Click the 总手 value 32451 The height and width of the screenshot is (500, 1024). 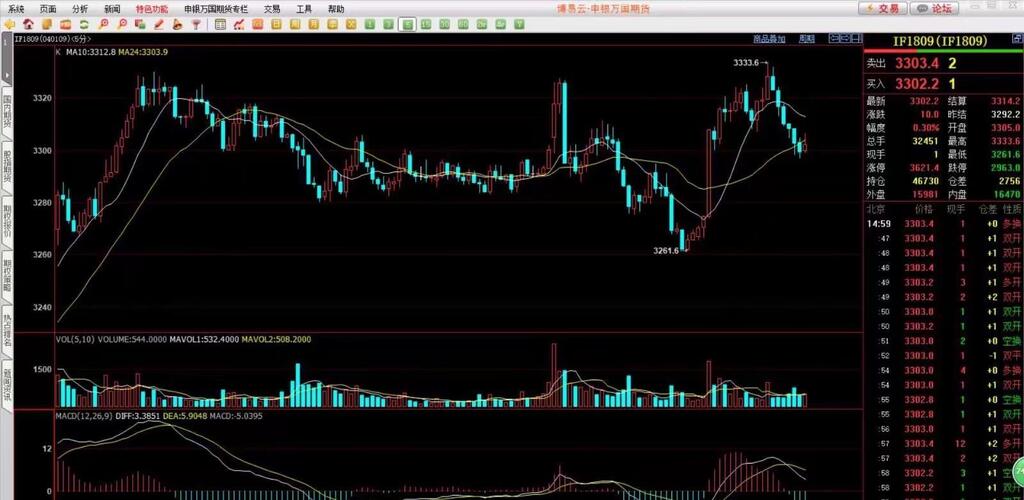925,141
